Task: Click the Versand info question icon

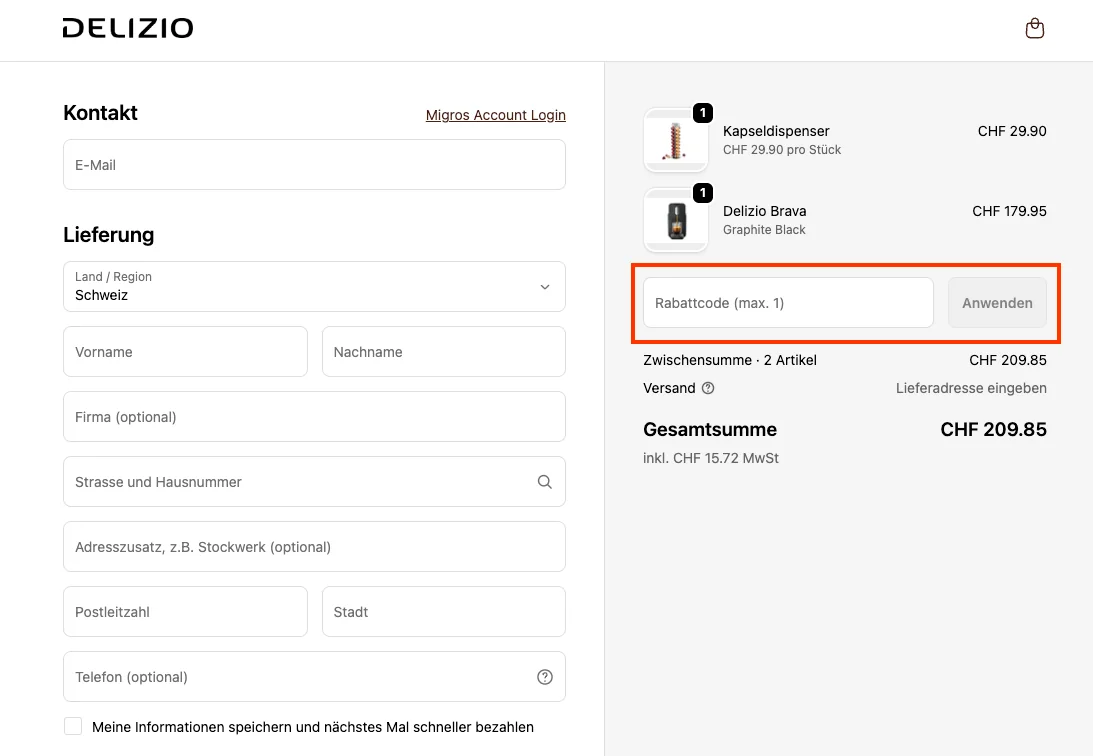Action: point(708,388)
